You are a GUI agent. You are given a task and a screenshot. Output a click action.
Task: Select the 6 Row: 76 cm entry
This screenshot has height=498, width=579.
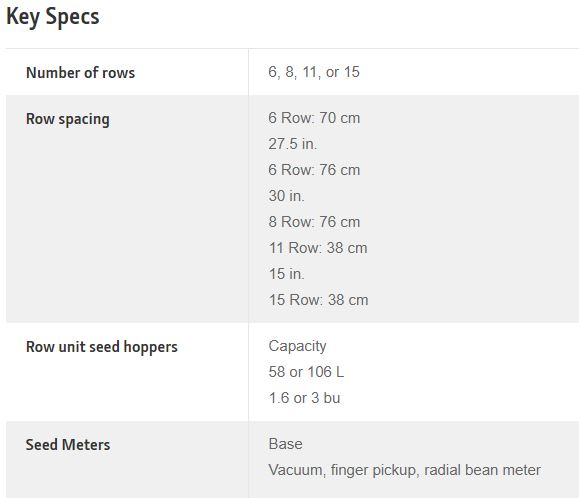coord(314,170)
